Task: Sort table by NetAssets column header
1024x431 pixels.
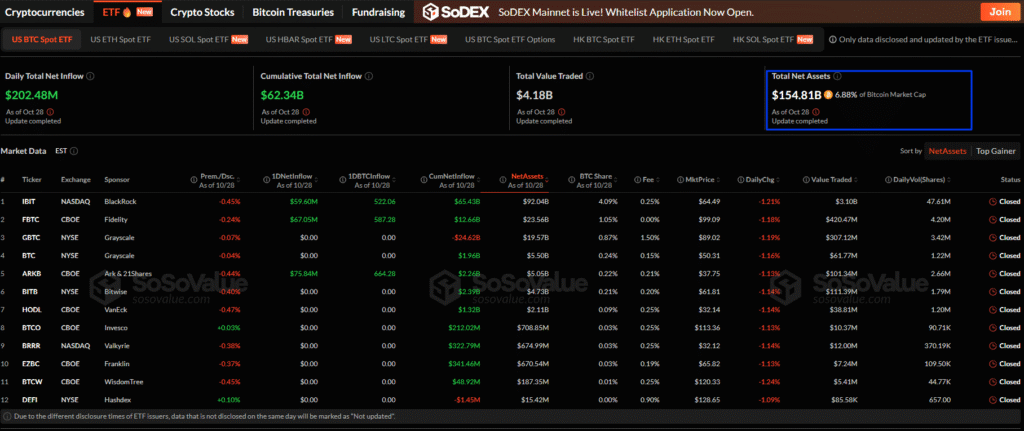Action: (527, 177)
